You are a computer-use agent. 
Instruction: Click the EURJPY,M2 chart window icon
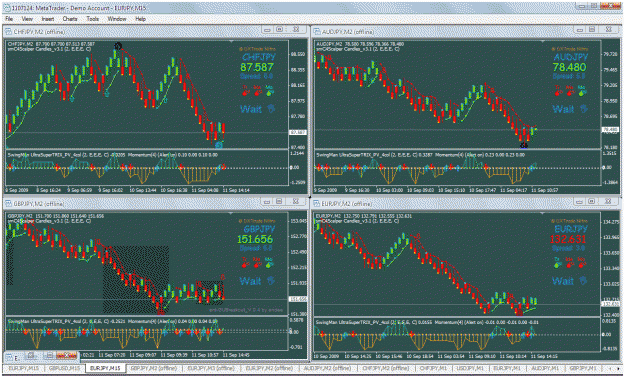[x=316, y=204]
